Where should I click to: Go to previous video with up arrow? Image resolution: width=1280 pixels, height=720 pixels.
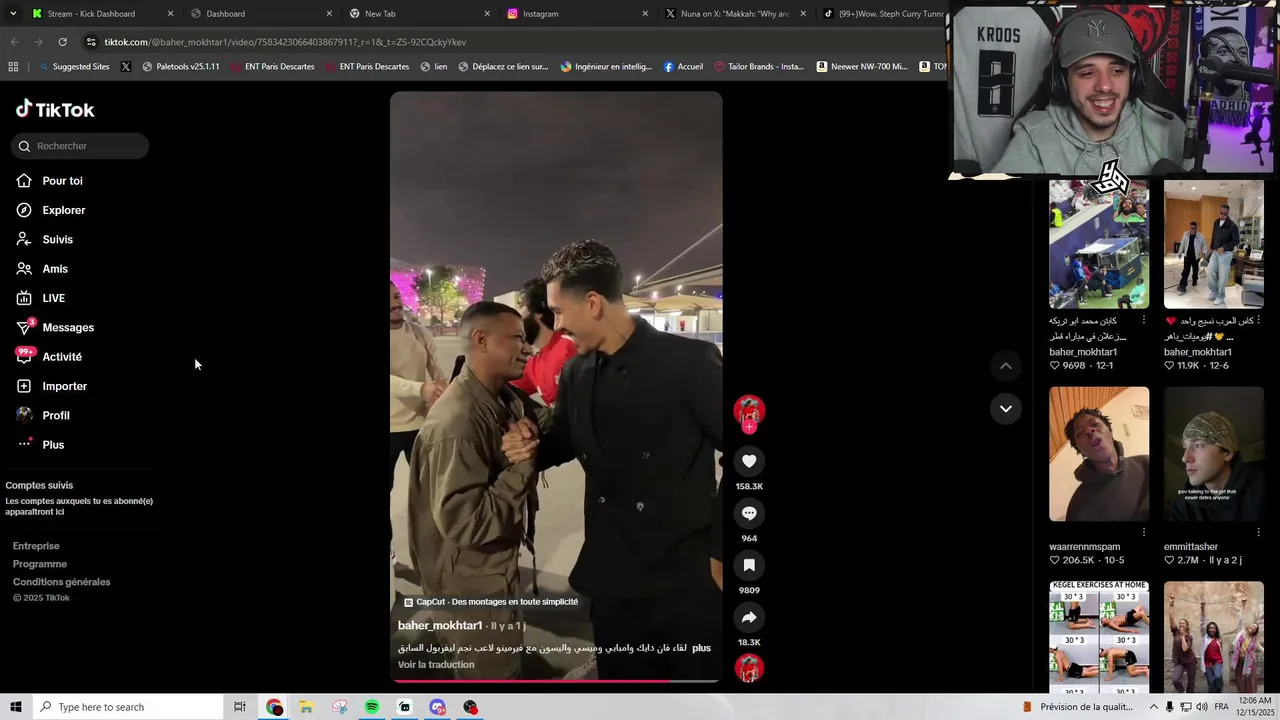[x=1006, y=366]
